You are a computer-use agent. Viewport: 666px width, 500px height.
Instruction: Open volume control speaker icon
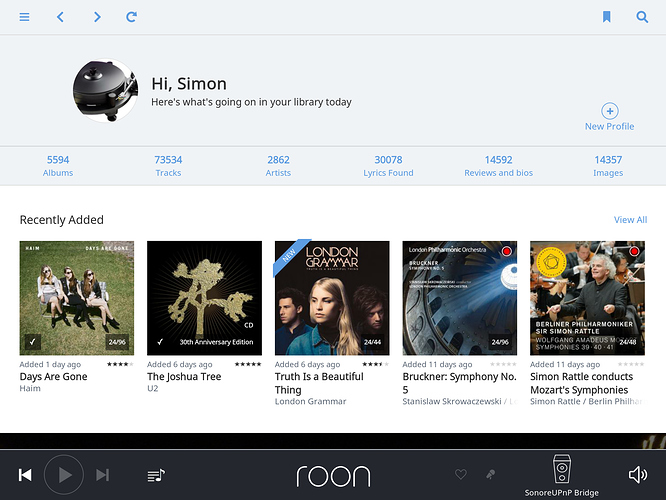click(638, 475)
